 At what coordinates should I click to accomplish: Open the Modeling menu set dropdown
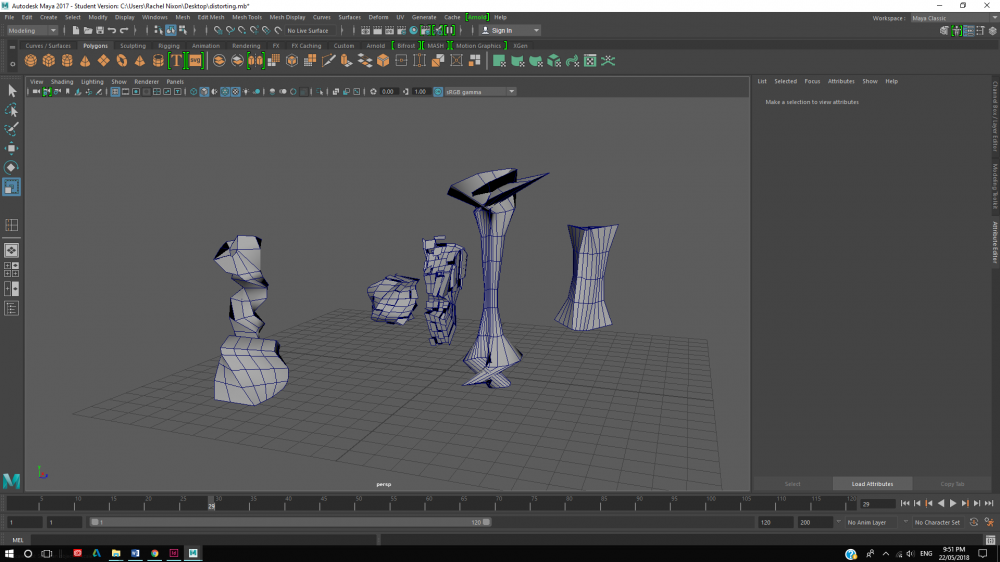pyautogui.click(x=32, y=31)
